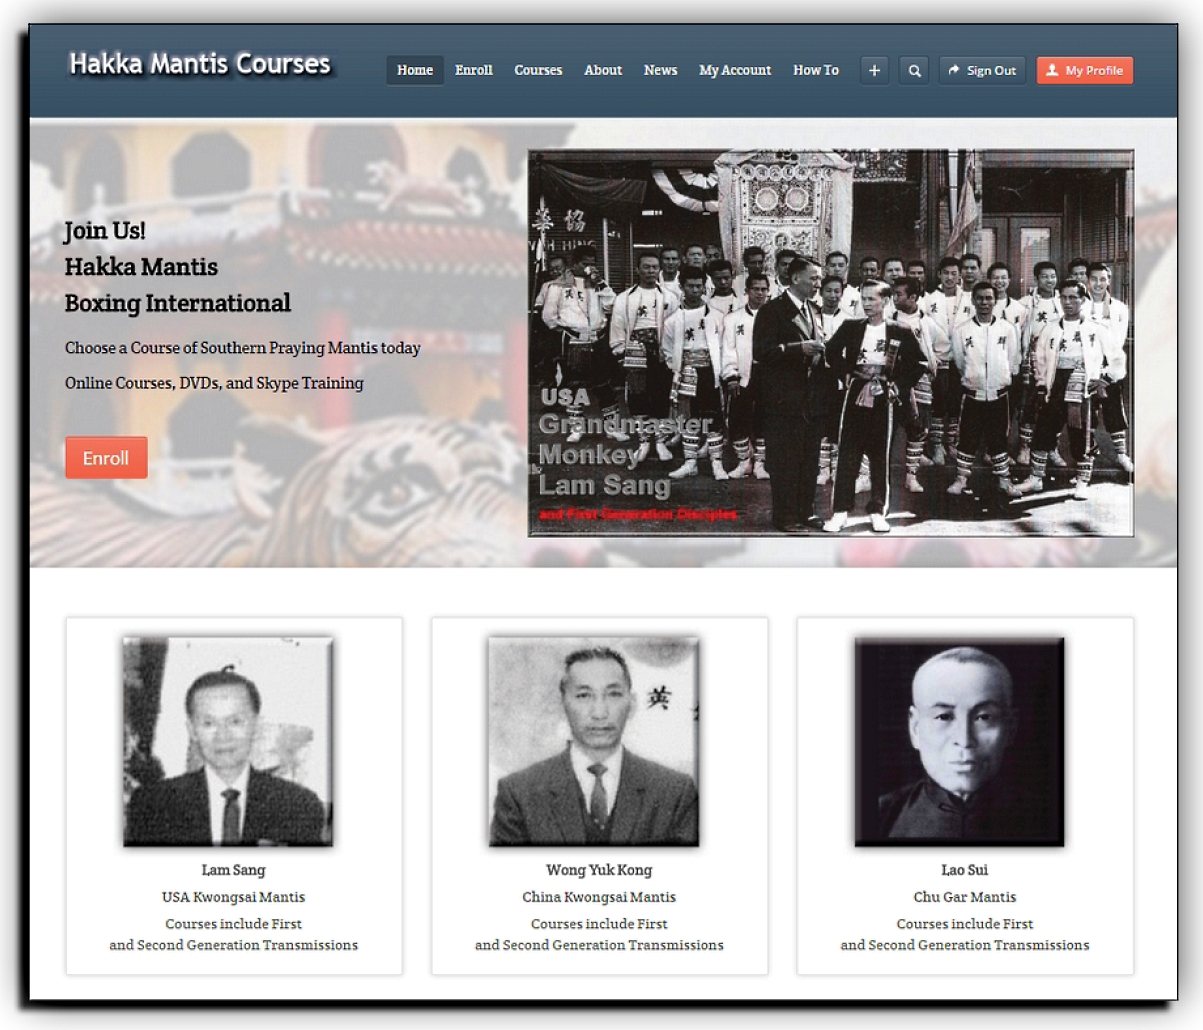
Task: Navigate to My Account
Action: pos(735,70)
